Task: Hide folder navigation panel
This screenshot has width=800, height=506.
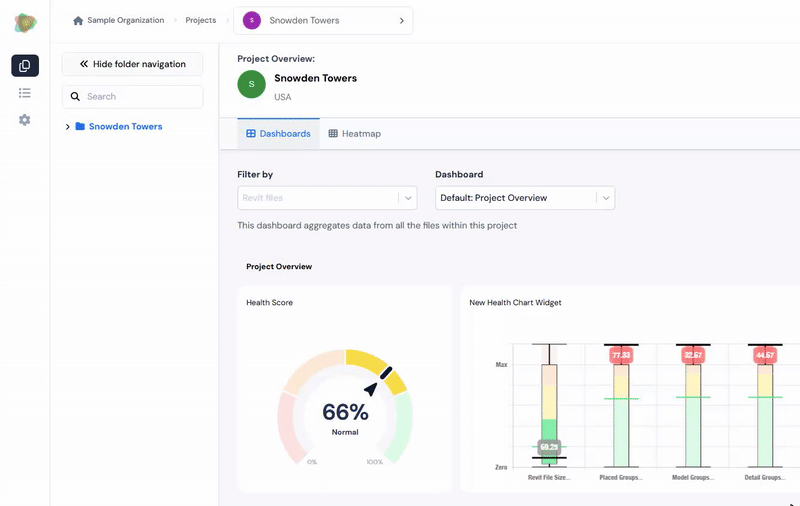Action: [133, 64]
